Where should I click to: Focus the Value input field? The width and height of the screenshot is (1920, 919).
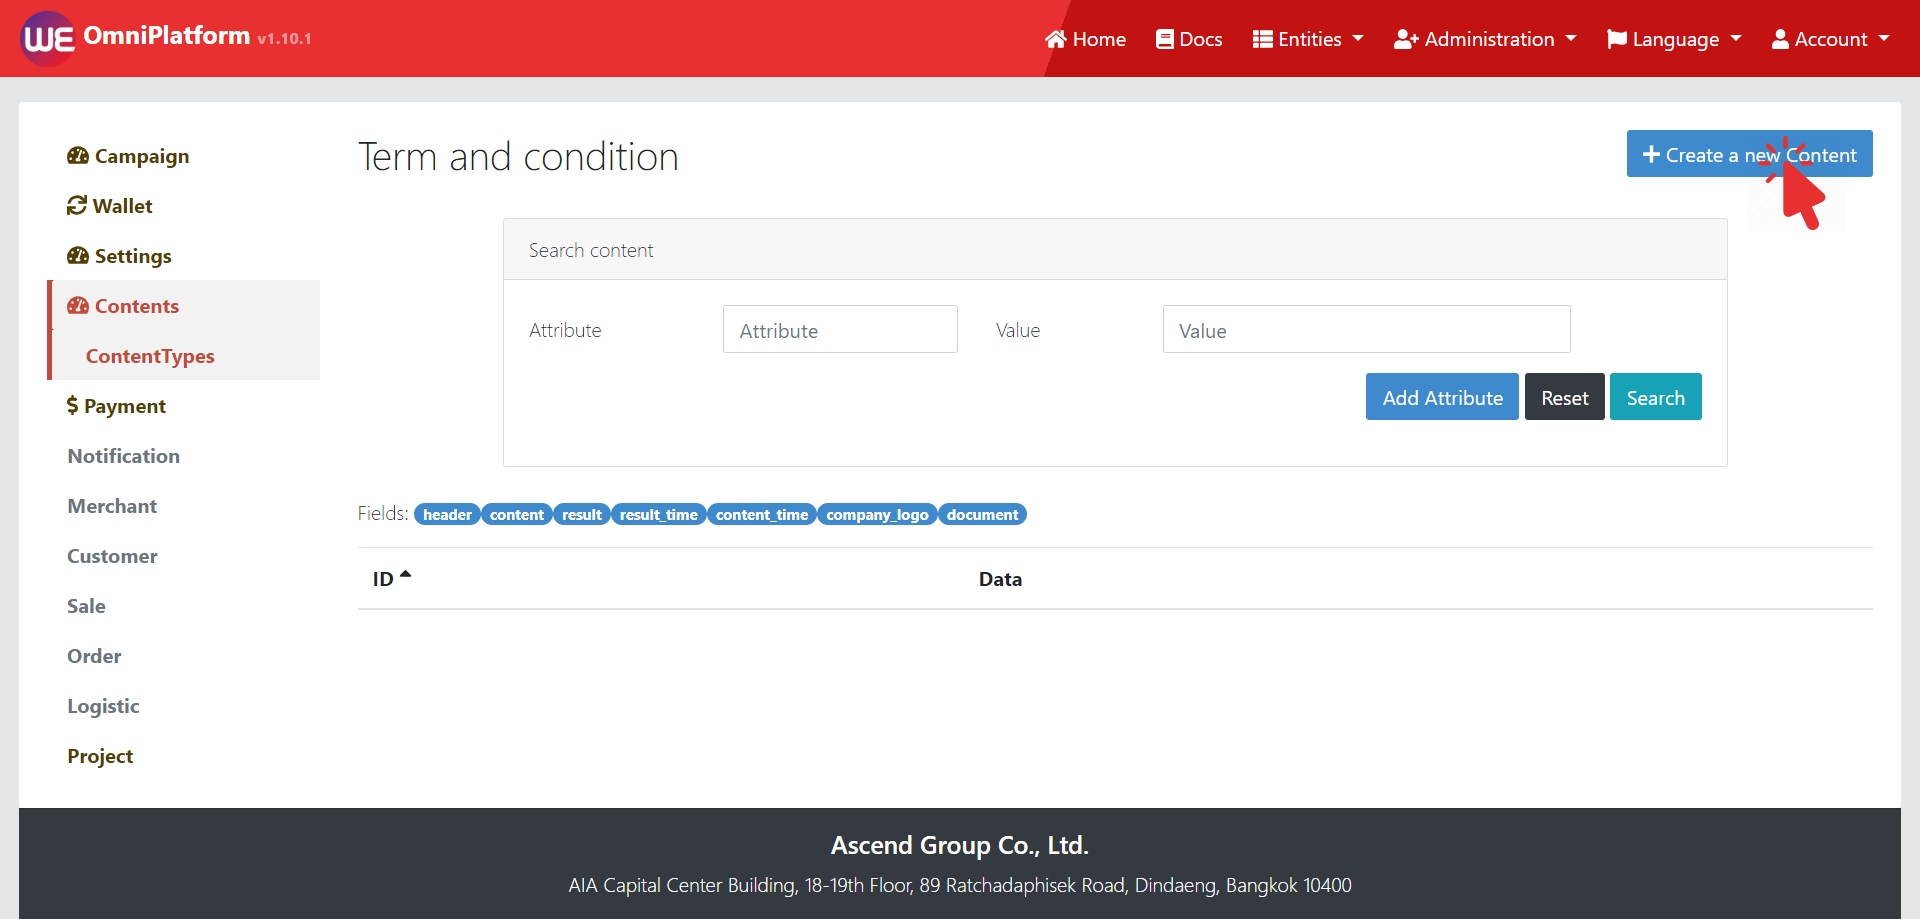1366,330
